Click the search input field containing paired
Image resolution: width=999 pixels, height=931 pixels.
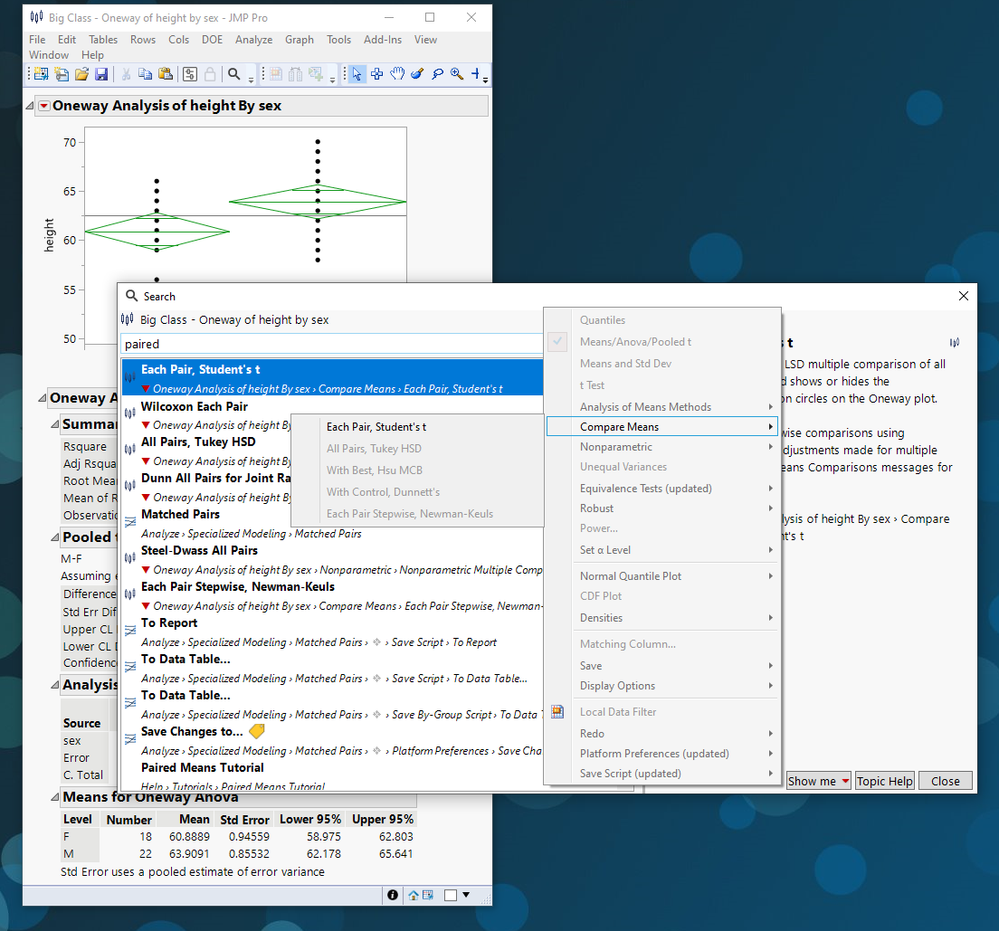[331, 344]
